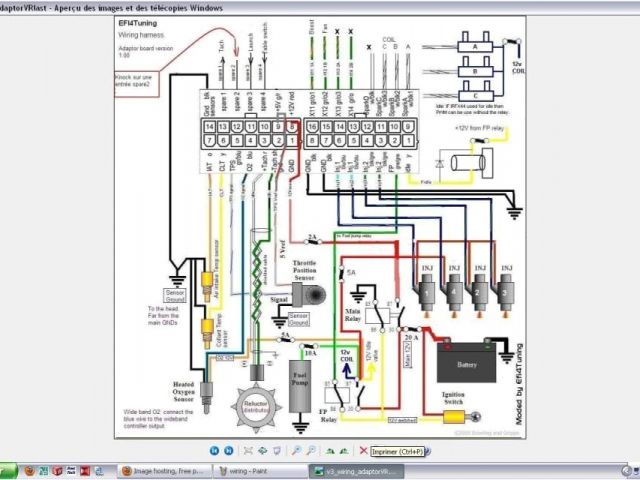Open the Windows Start menu
The image size is (640, 480).
(8, 470)
